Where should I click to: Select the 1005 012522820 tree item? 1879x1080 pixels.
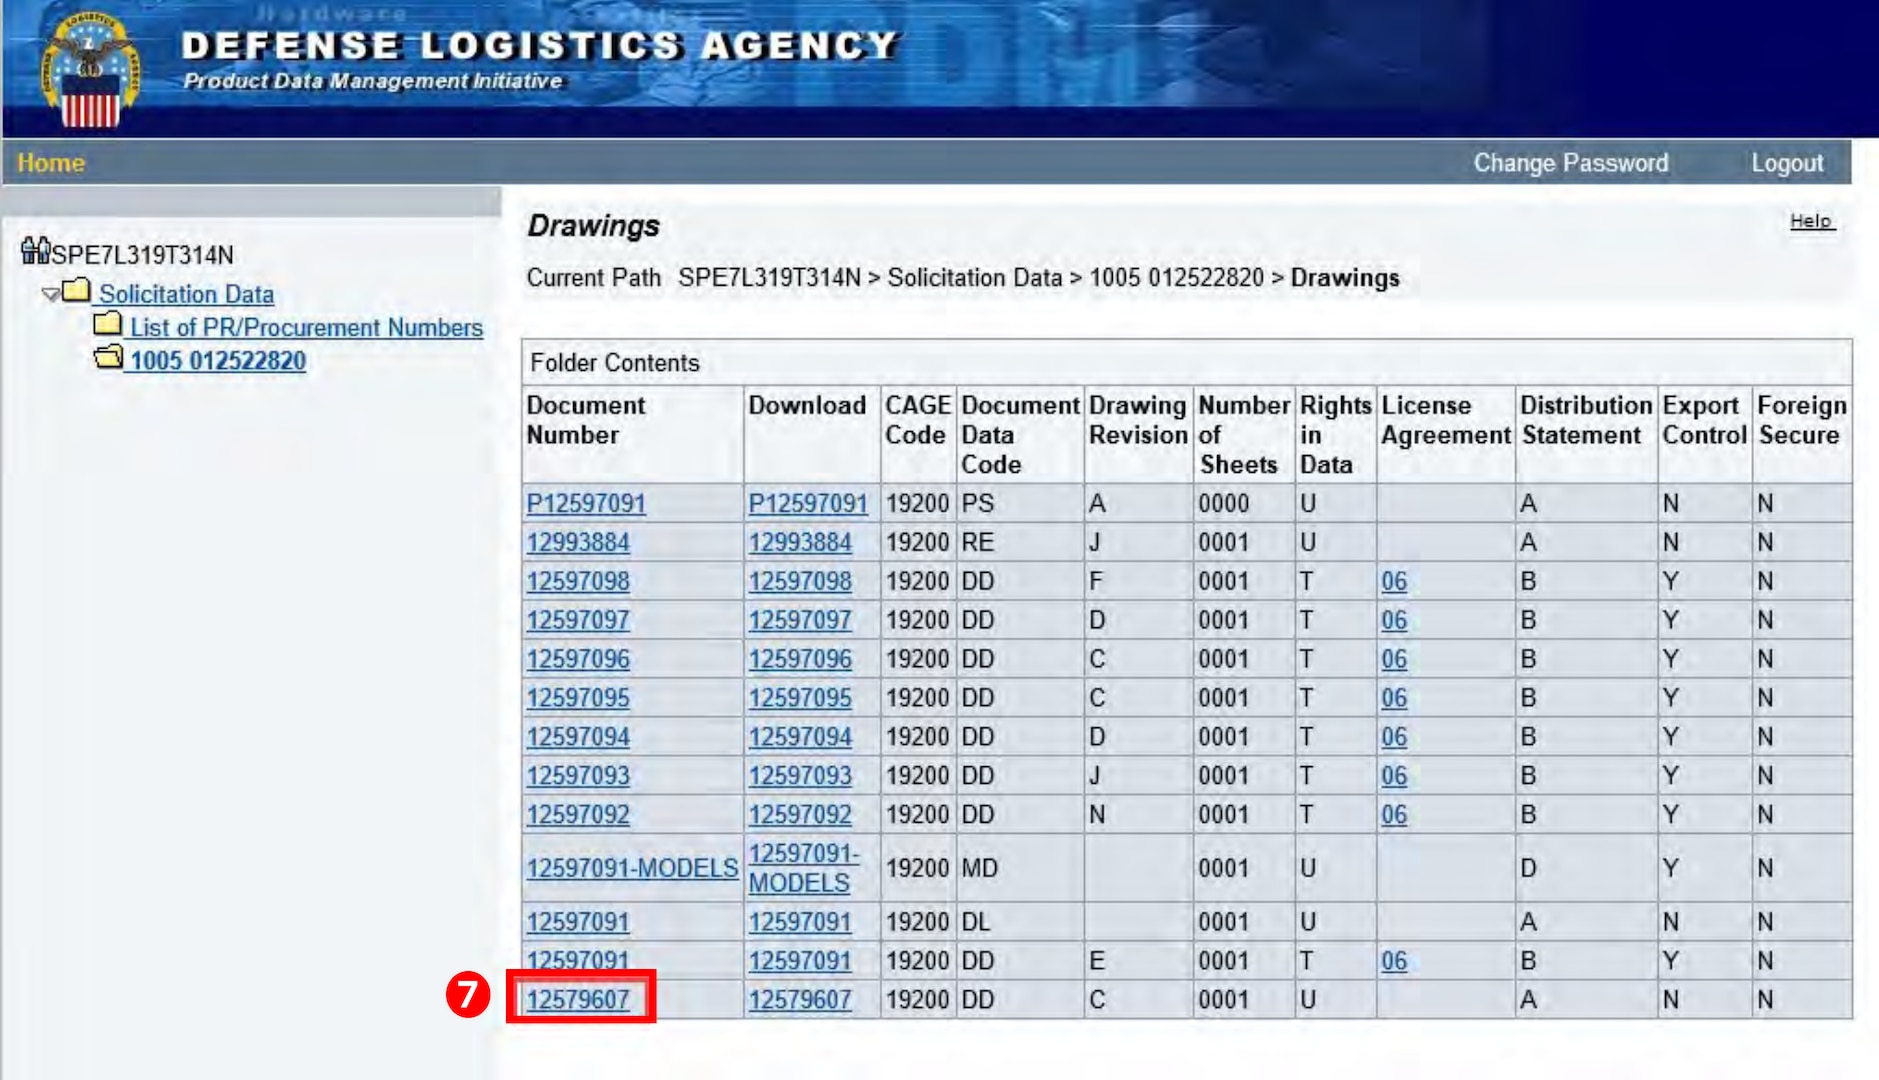point(218,361)
